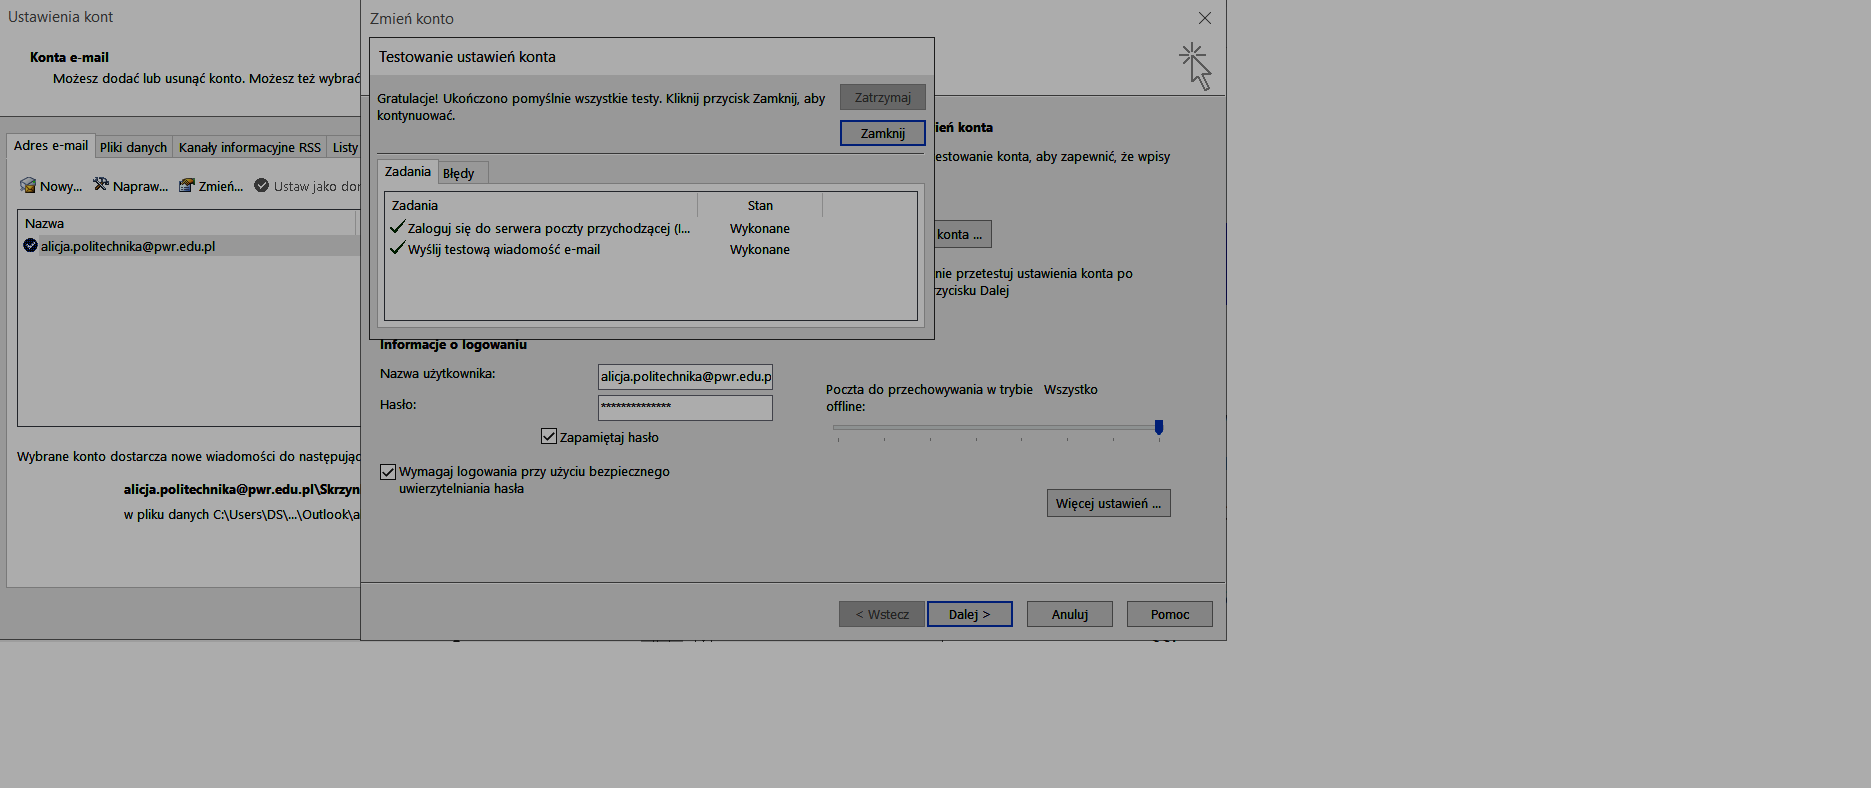Open the Pliki danych tab

point(133,147)
